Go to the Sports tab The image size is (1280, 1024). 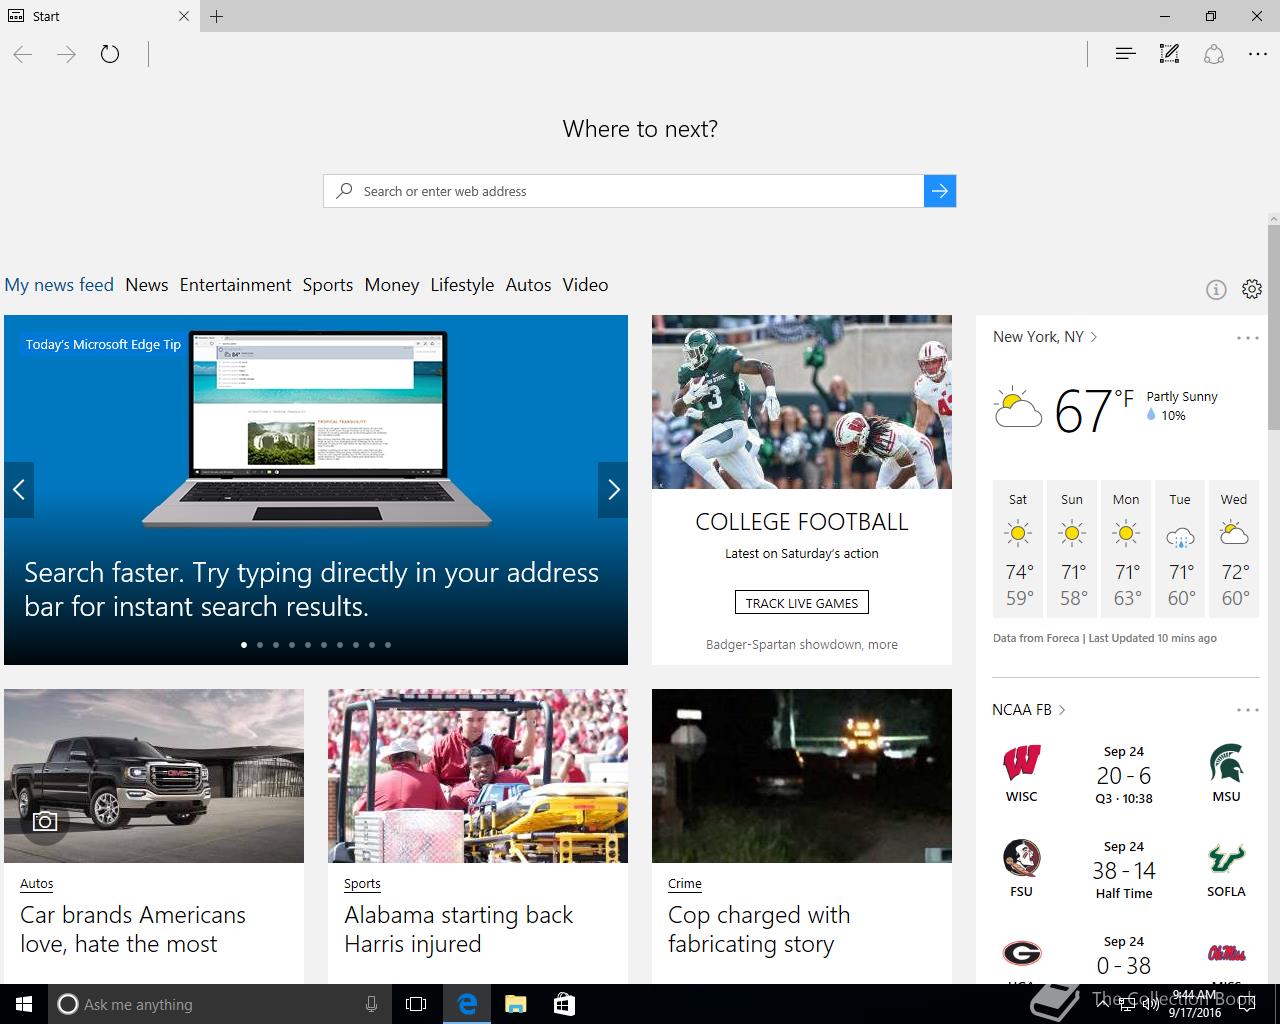pyautogui.click(x=328, y=285)
